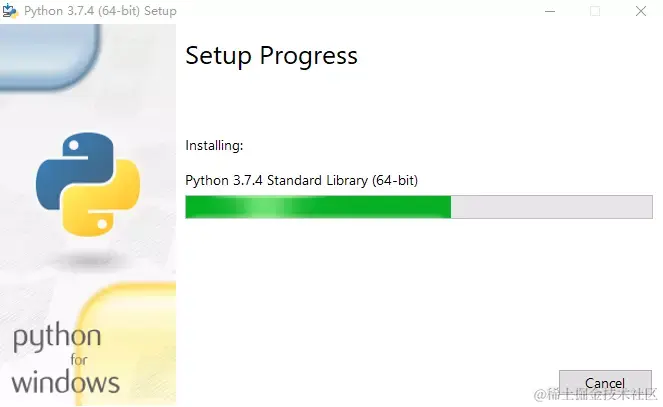
Task: Click the bright shimmer highlight on the progress bar
Action: (266, 207)
